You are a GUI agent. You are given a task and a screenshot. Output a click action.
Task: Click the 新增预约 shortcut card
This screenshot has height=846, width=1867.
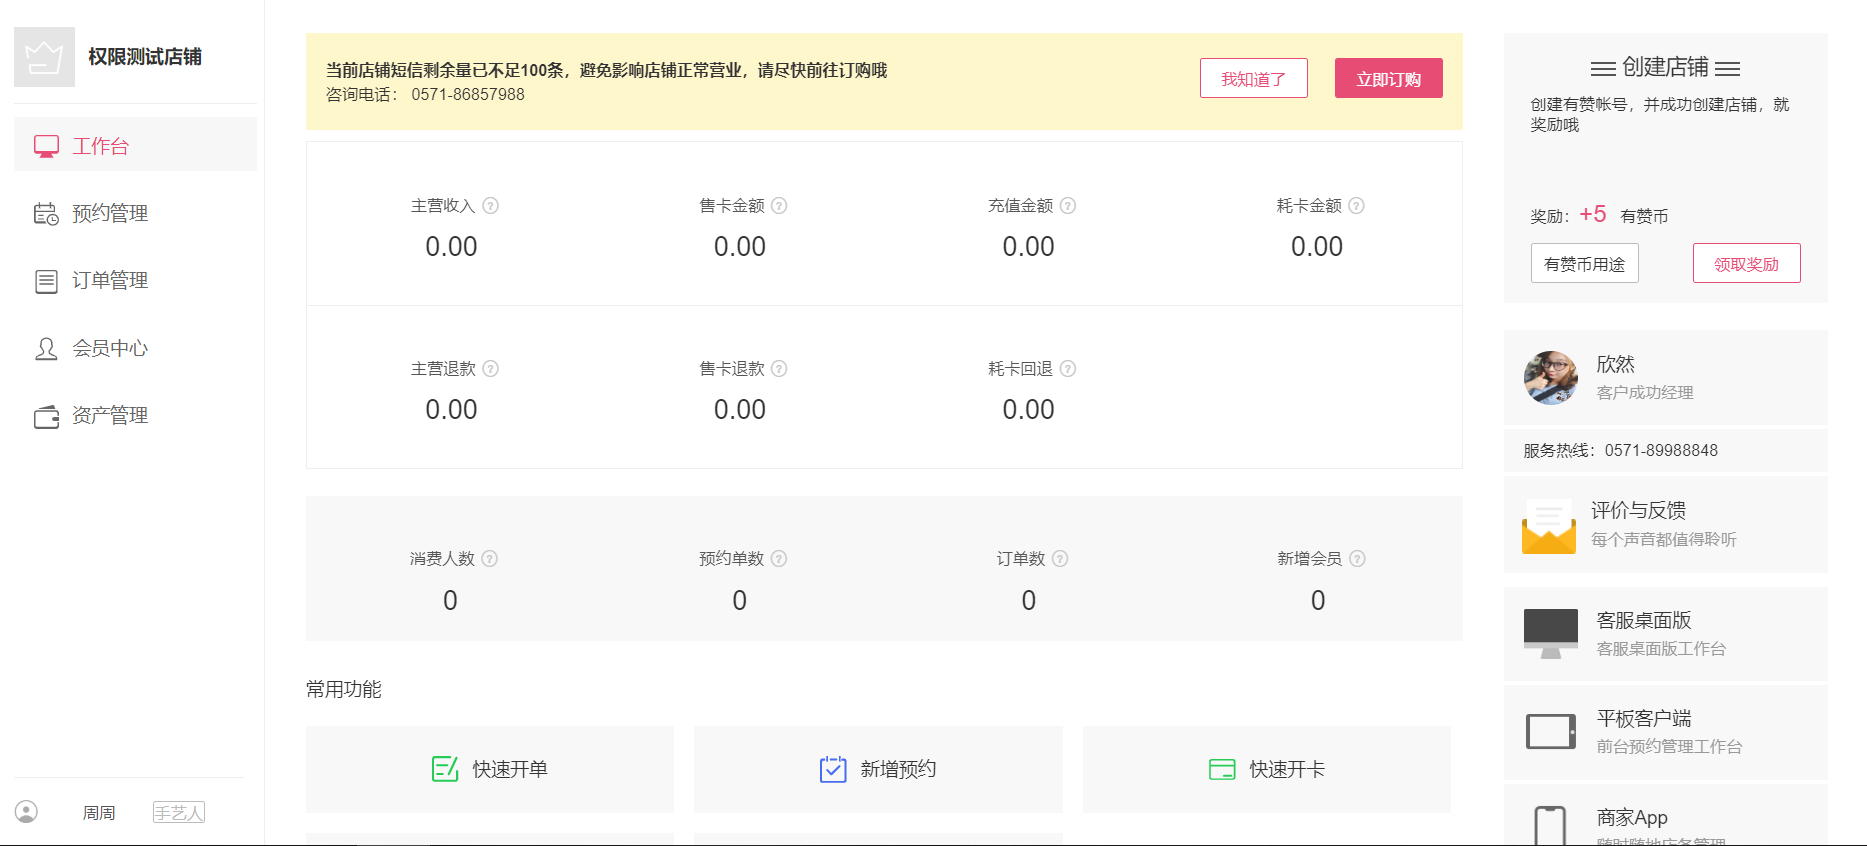coord(877,769)
